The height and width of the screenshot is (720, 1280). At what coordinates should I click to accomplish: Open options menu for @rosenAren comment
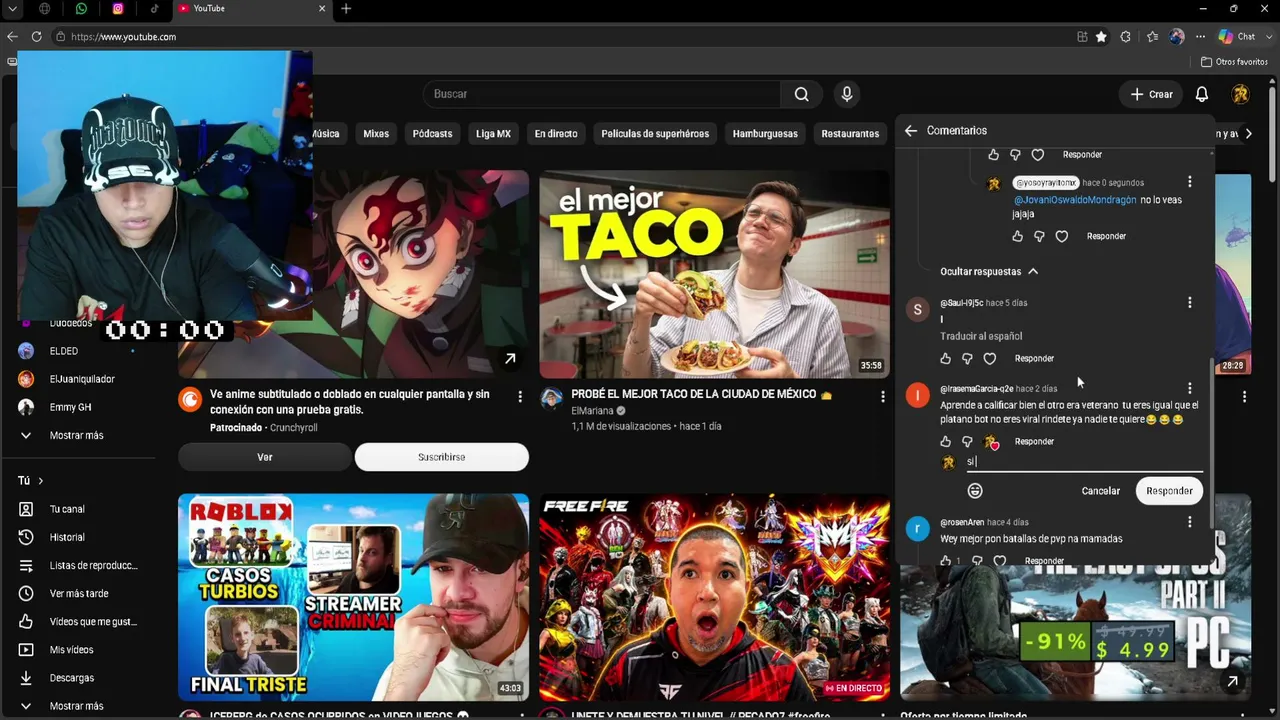click(1189, 522)
